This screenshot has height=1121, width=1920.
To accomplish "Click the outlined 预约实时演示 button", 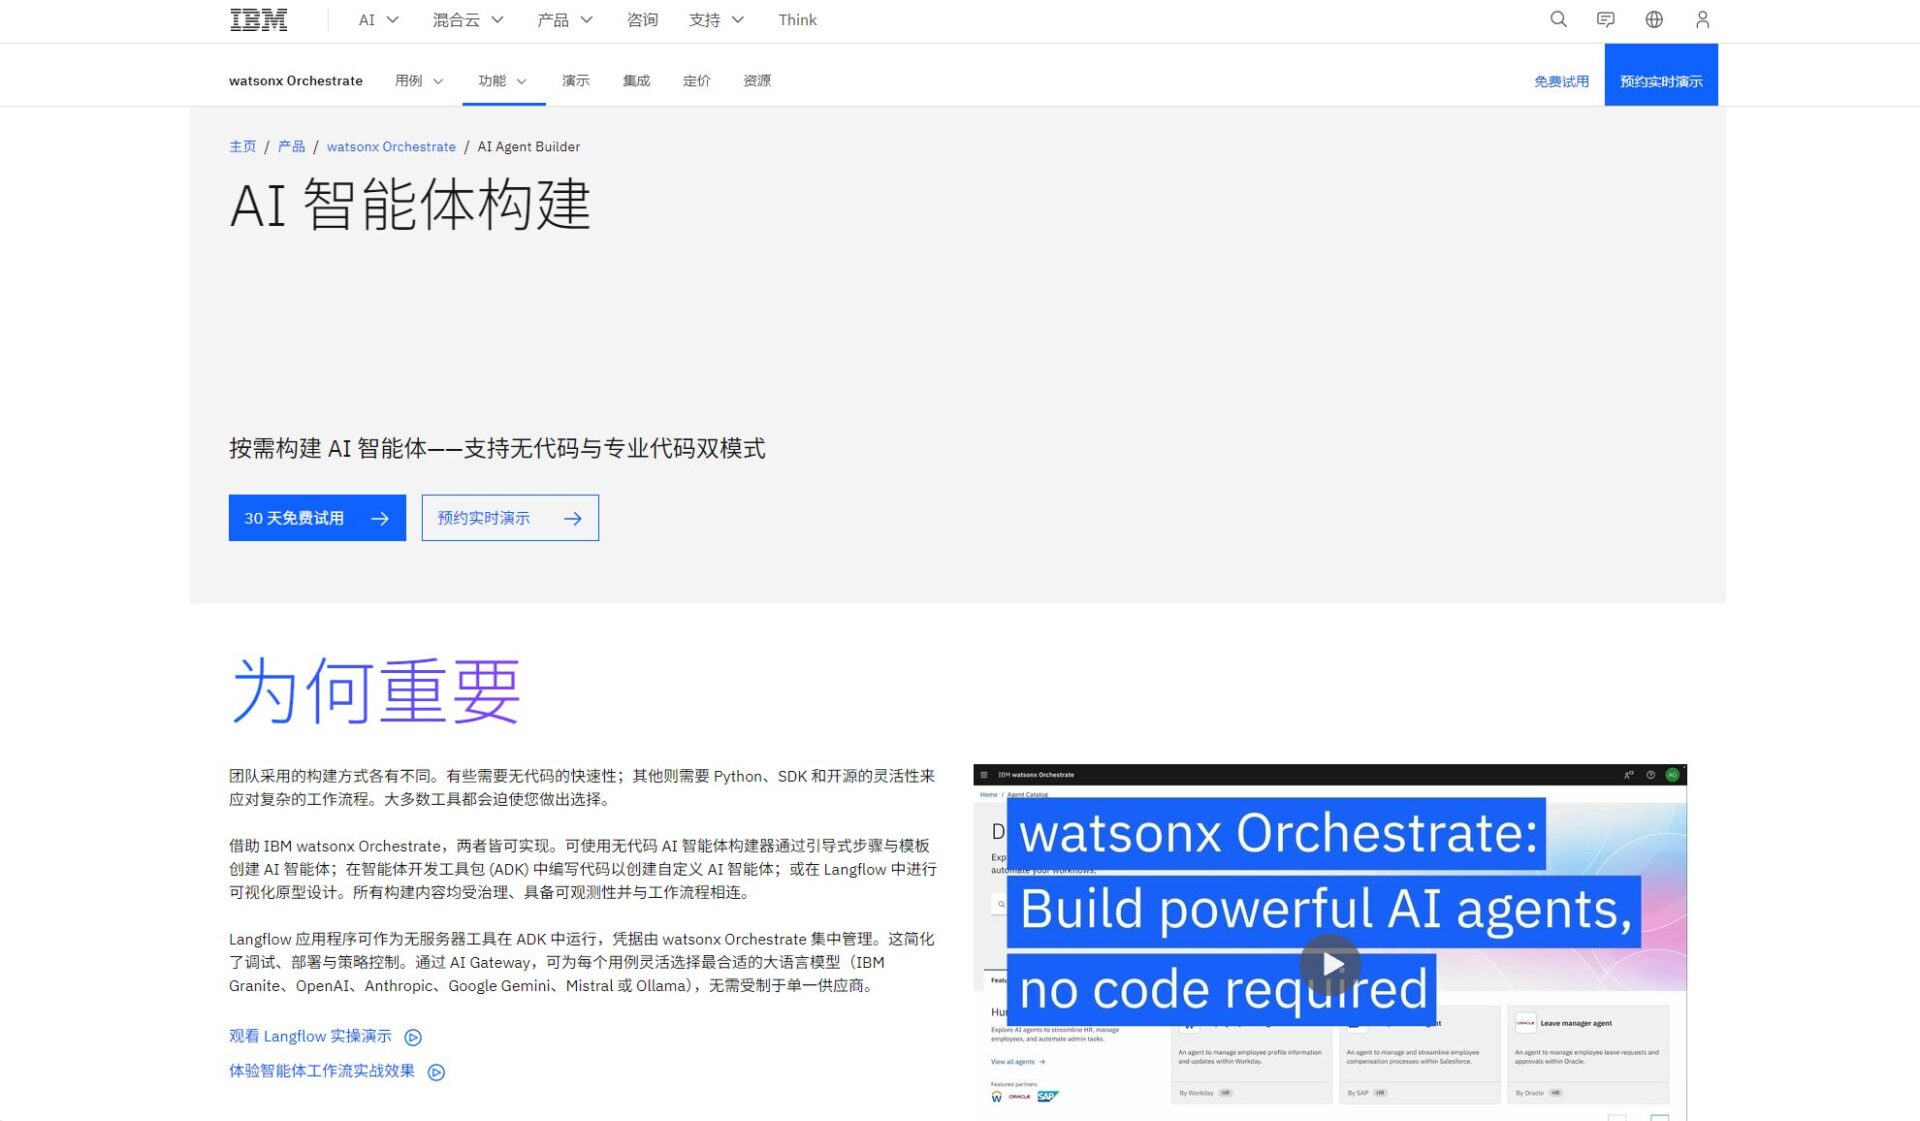I will (x=510, y=518).
